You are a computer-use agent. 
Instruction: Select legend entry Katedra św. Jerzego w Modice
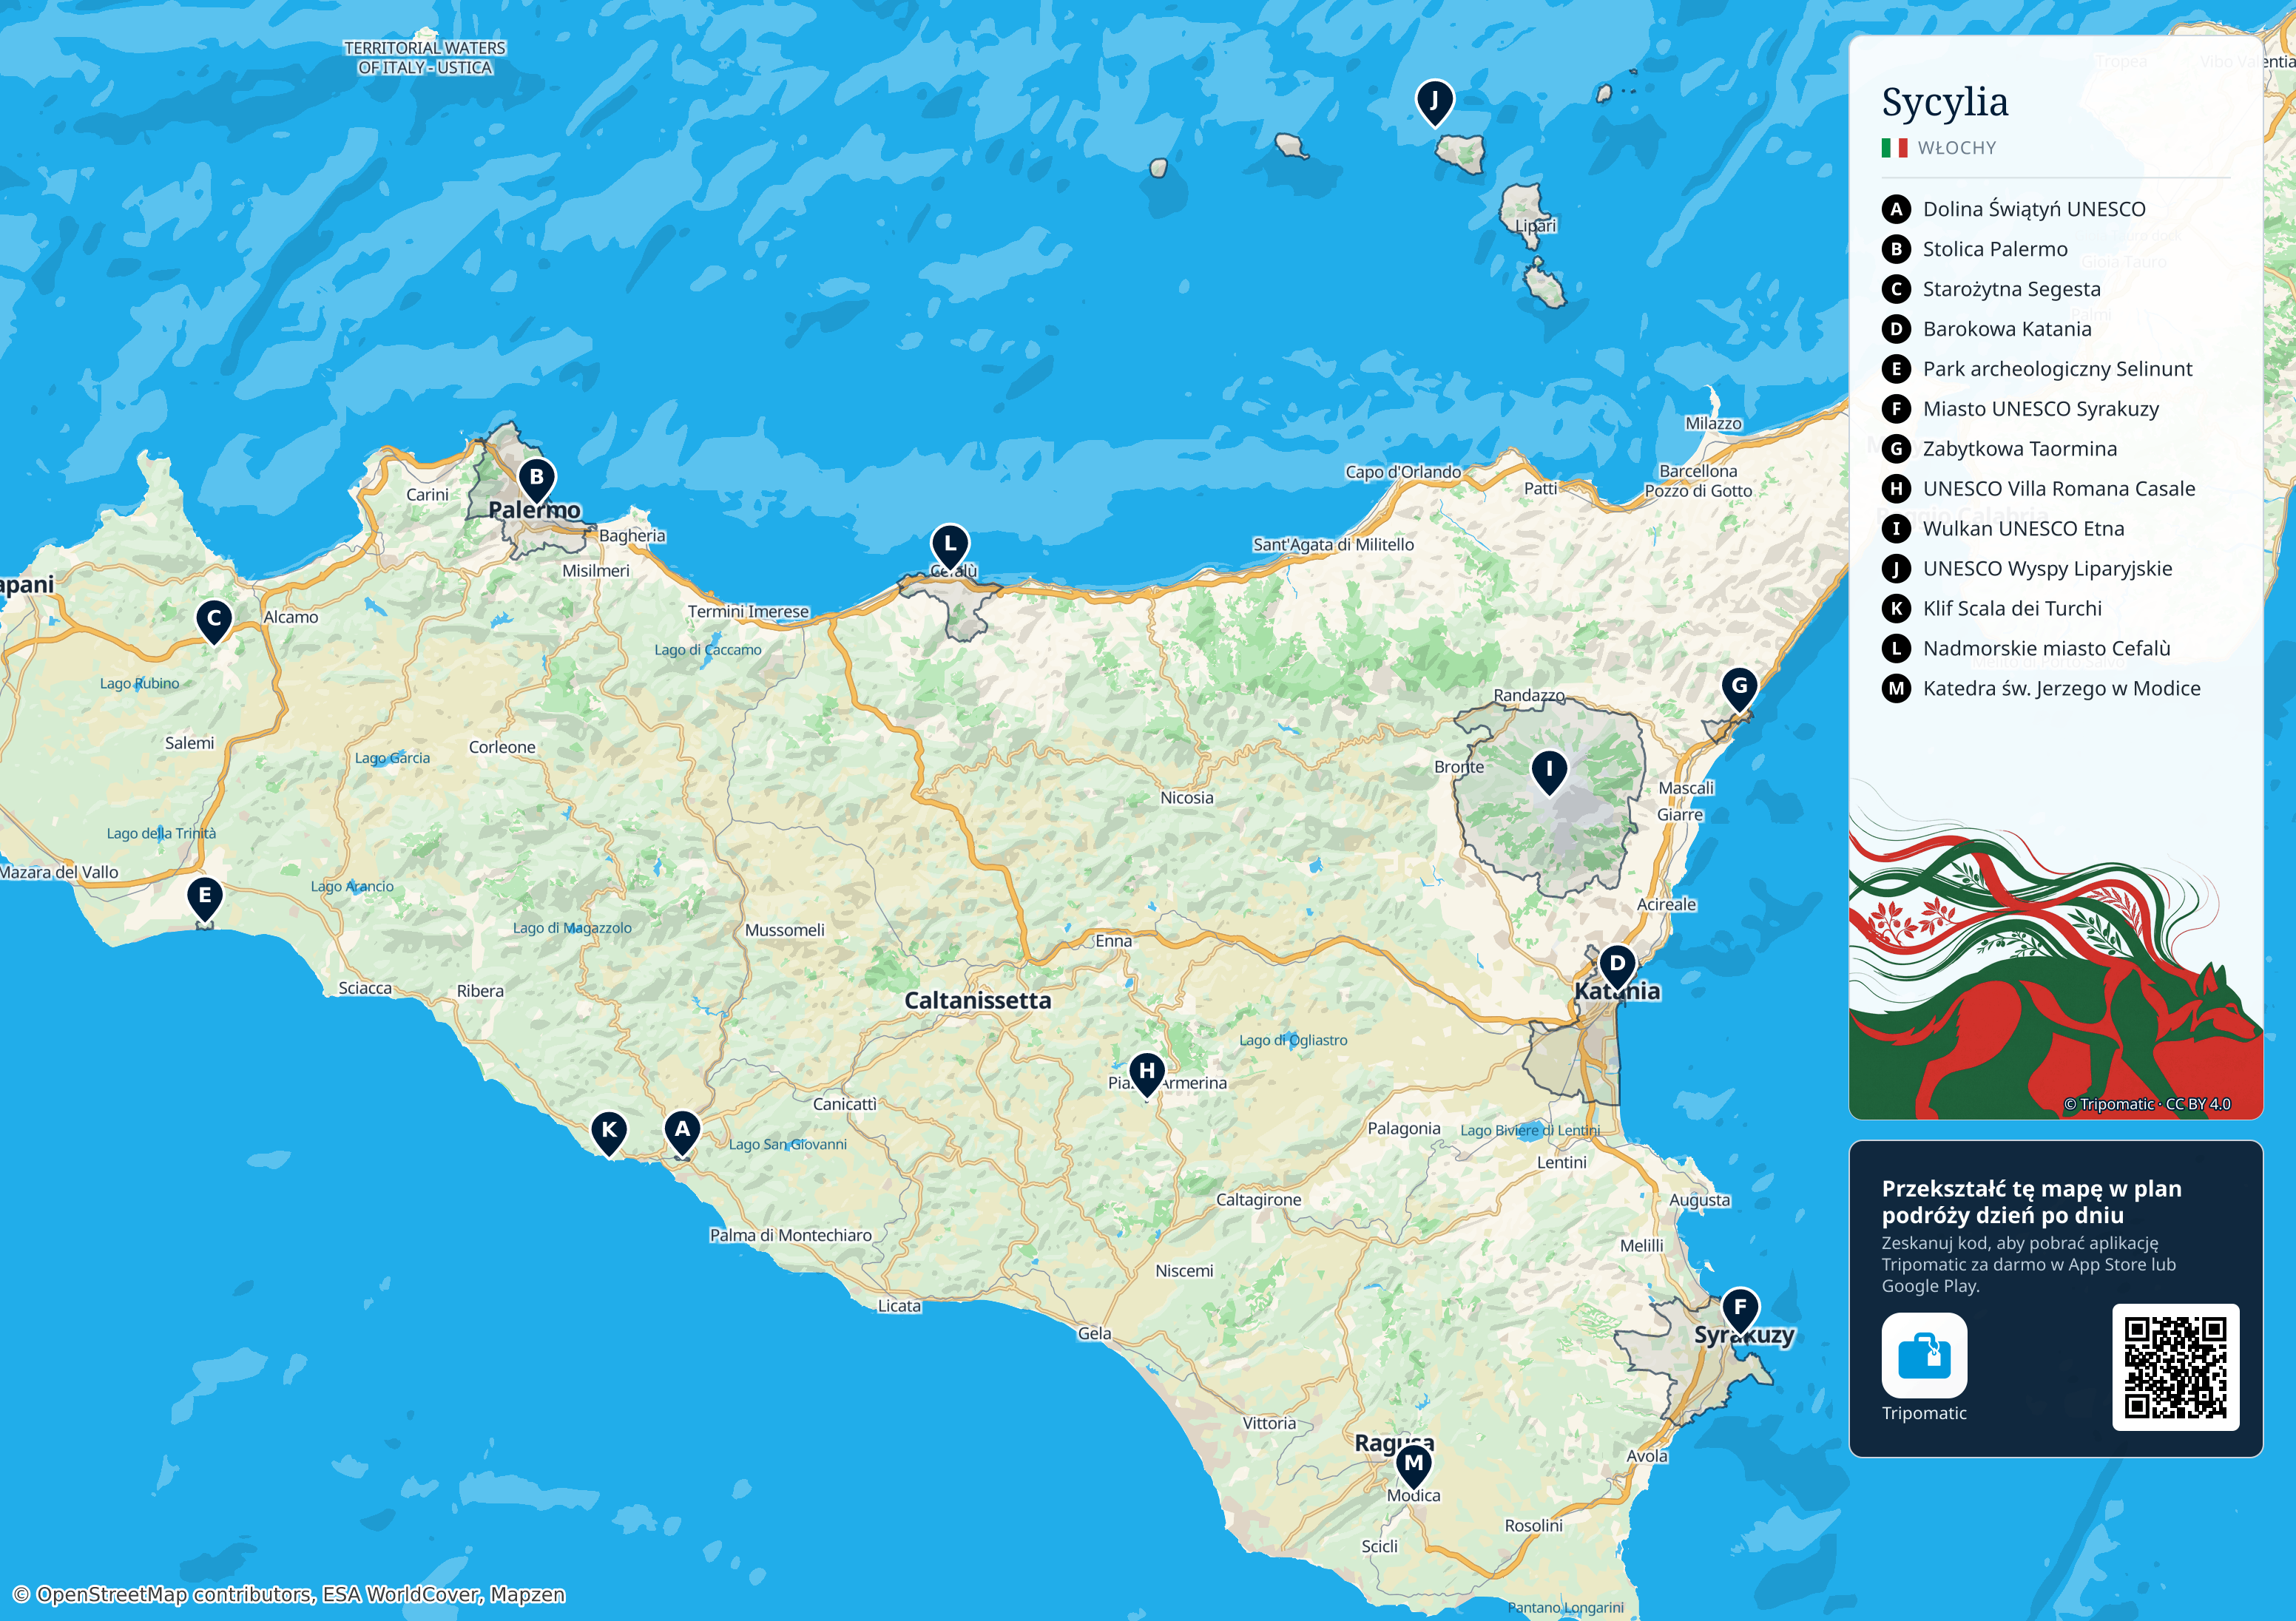point(2062,688)
